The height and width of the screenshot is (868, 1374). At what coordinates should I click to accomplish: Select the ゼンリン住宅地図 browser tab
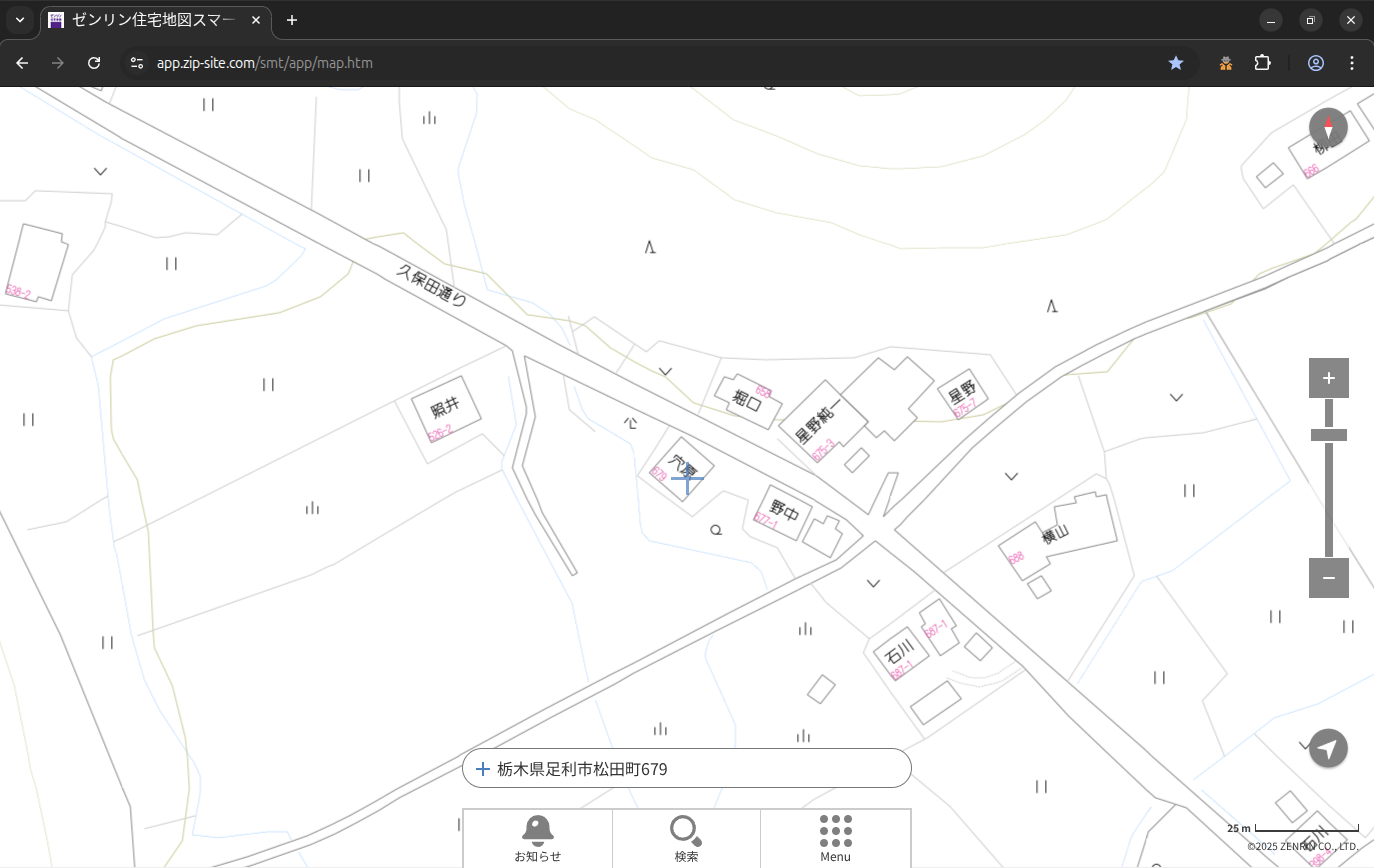(x=150, y=20)
